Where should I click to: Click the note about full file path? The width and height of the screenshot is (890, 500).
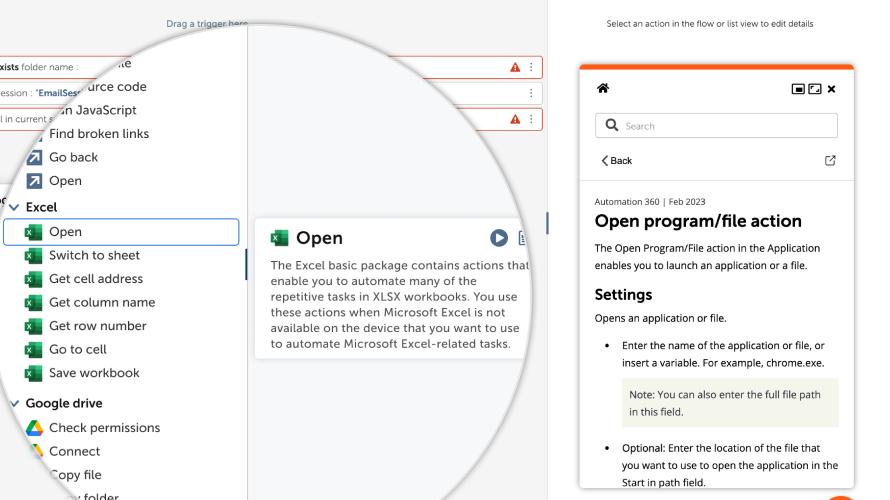pyautogui.click(x=730, y=403)
